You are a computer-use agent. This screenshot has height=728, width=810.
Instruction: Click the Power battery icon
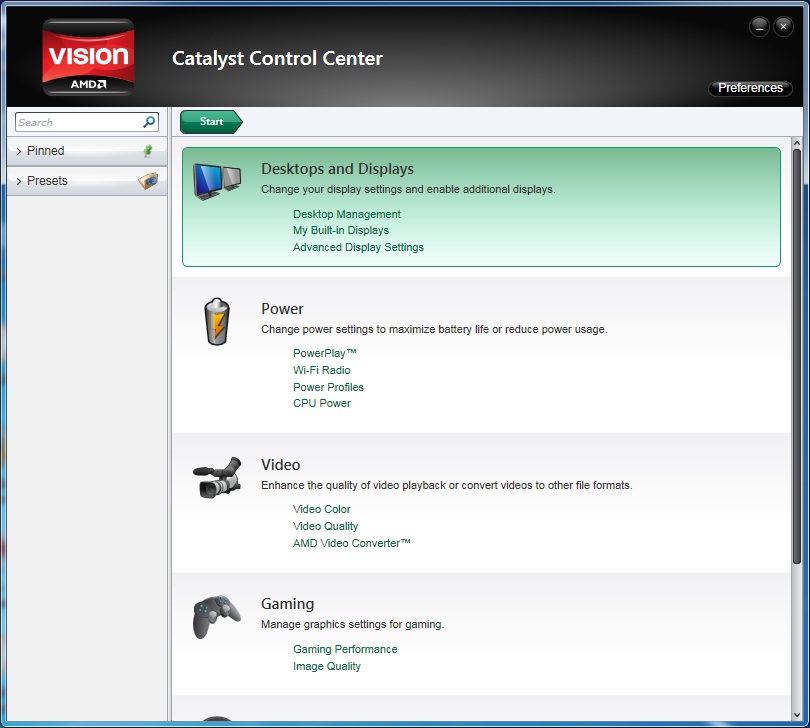click(217, 321)
